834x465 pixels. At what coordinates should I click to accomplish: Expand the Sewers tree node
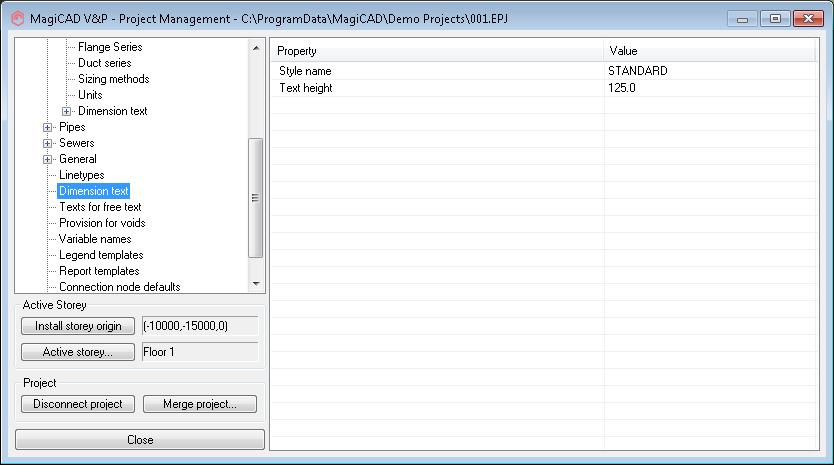tap(47, 143)
